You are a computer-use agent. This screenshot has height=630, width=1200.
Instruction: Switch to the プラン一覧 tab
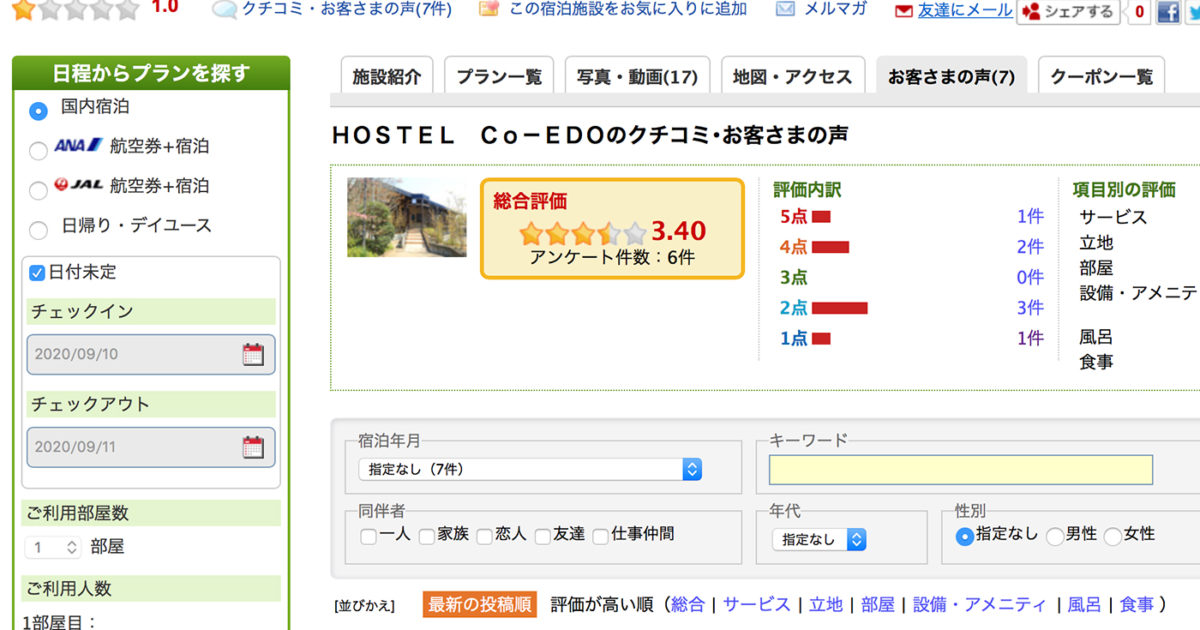click(x=499, y=76)
